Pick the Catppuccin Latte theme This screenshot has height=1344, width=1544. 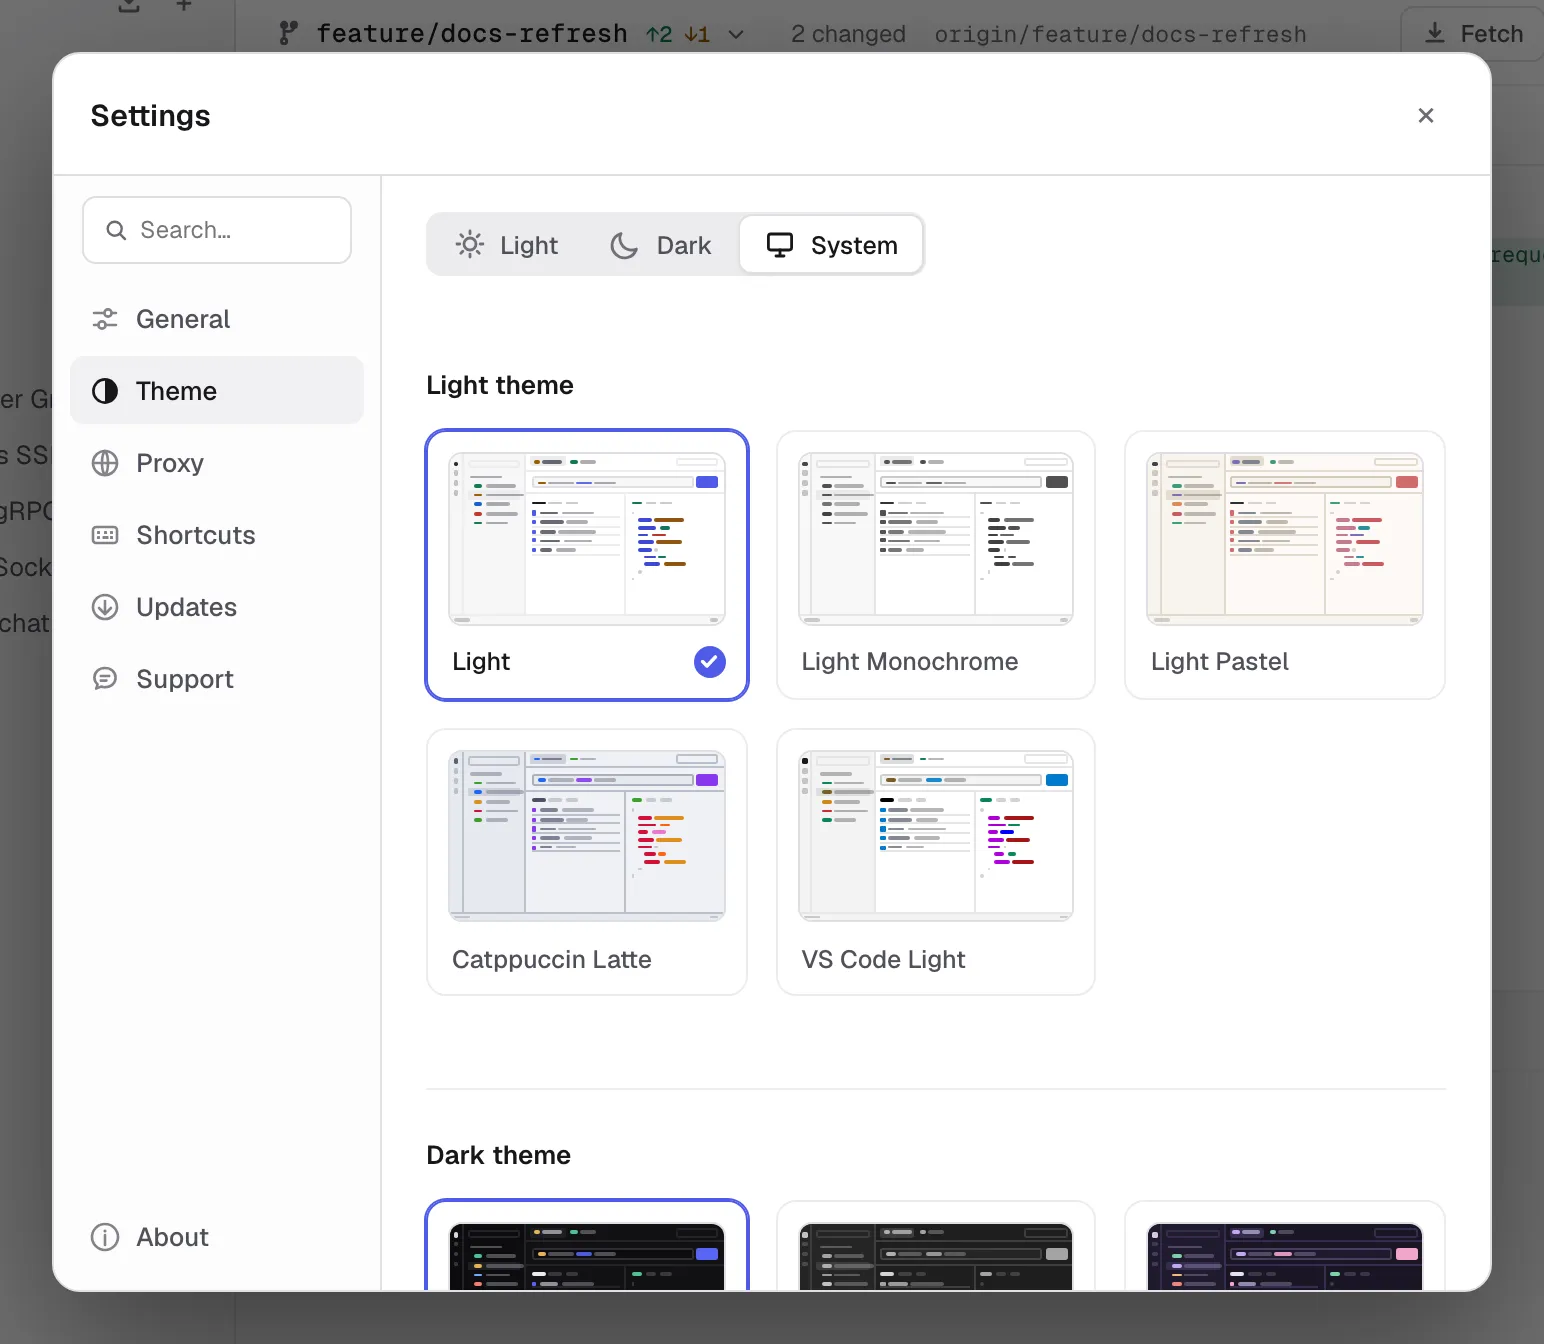click(587, 862)
